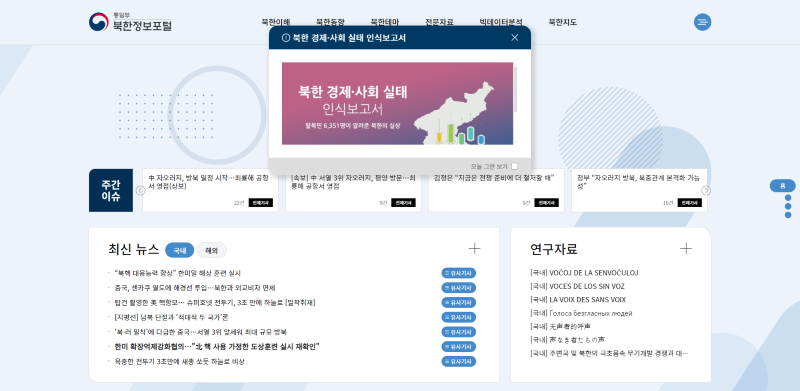Click 유사기사 for 센카쿠 열도 article

tap(459, 288)
